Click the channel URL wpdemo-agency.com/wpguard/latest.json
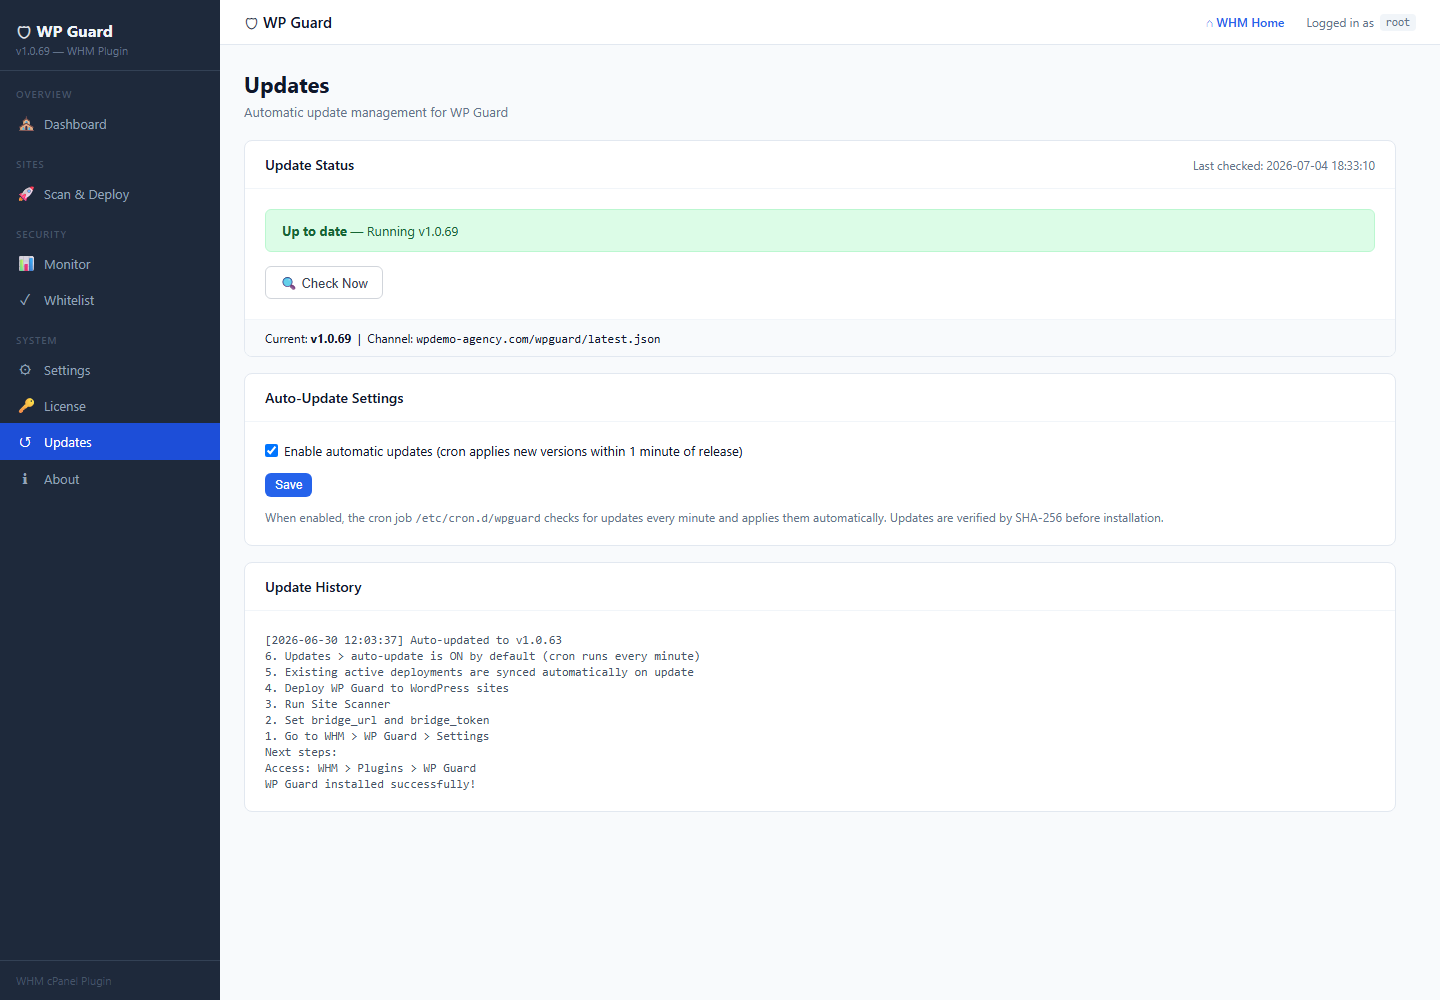This screenshot has height=1000, width=1440. (x=538, y=339)
